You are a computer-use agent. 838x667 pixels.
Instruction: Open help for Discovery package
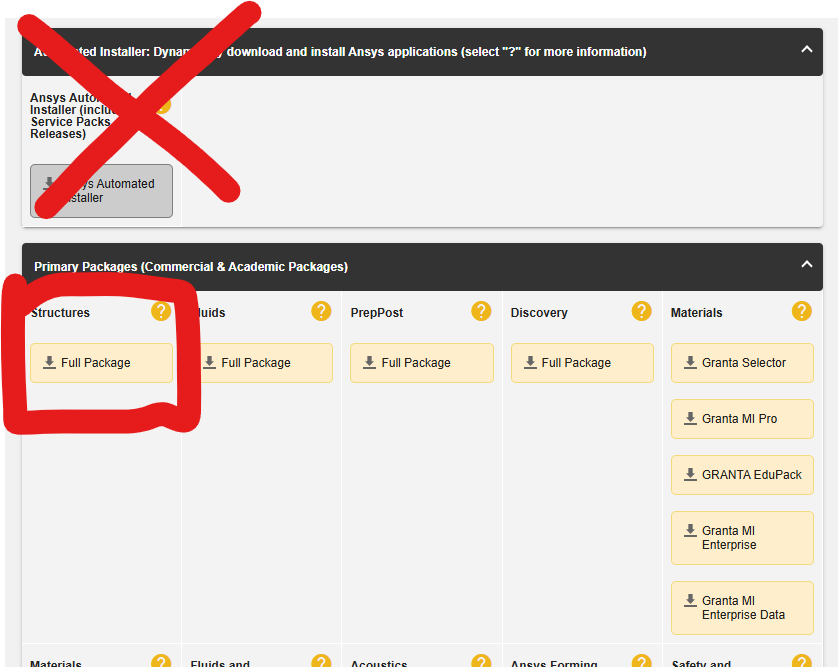[641, 311]
